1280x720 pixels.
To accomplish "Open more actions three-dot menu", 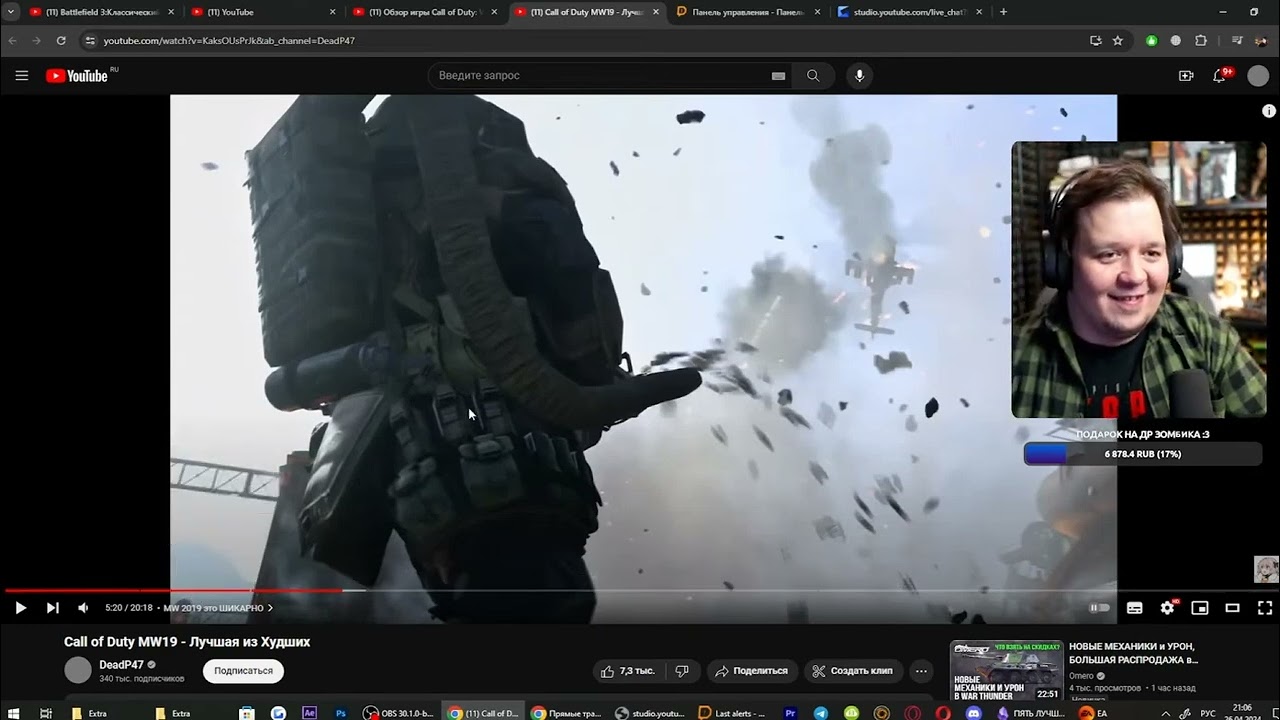I will pos(921,671).
